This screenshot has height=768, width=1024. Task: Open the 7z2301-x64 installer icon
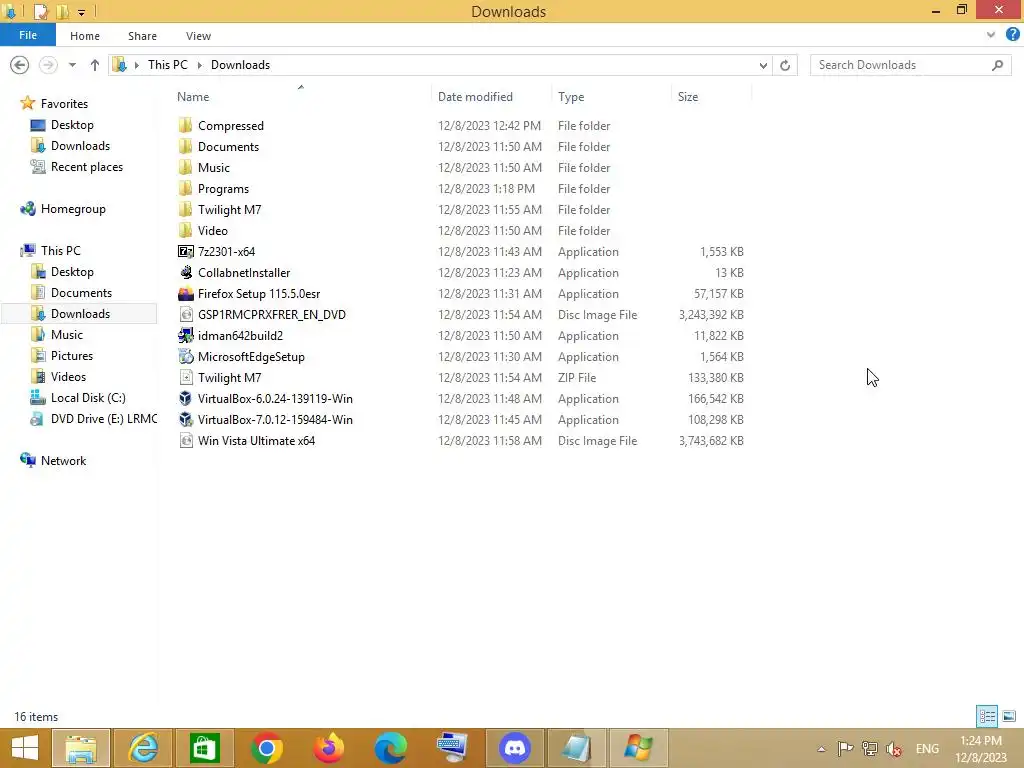[185, 251]
